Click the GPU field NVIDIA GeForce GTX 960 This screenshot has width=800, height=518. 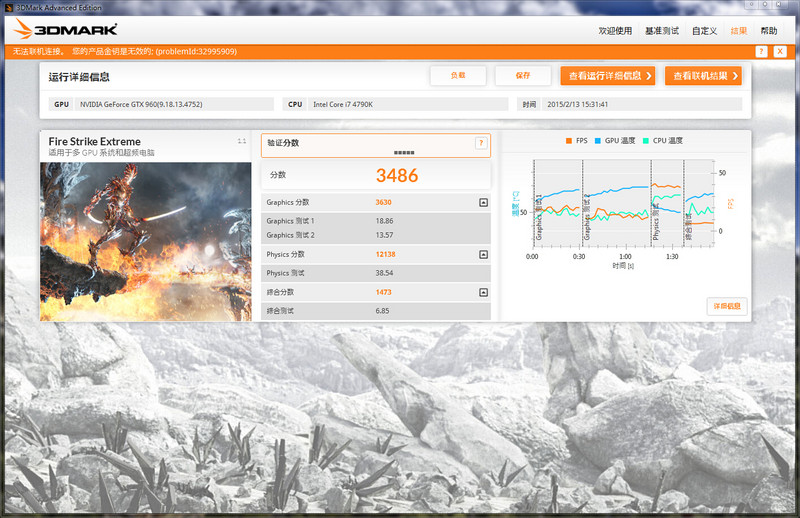174,104
